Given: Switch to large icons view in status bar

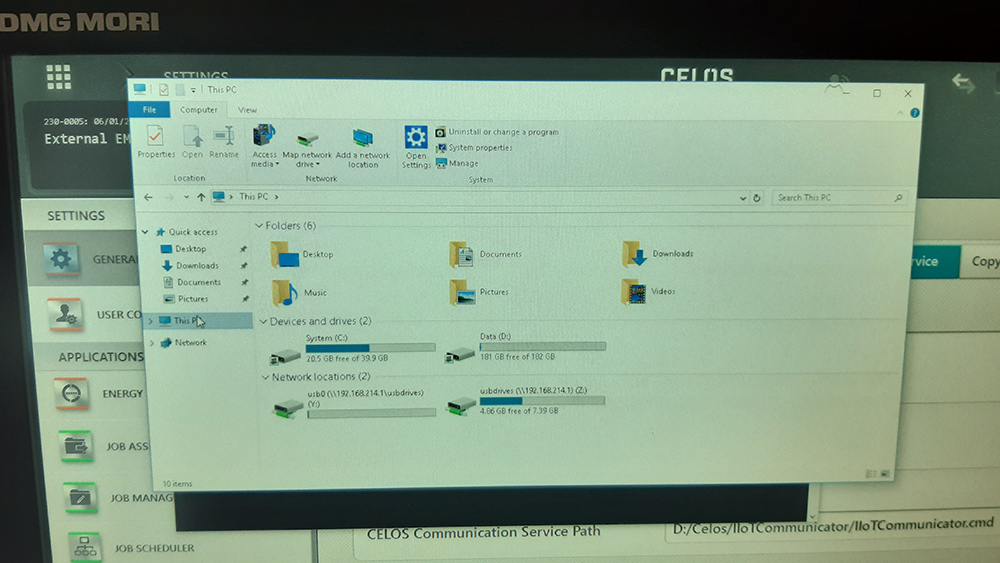Looking at the screenshot, I should [x=885, y=474].
